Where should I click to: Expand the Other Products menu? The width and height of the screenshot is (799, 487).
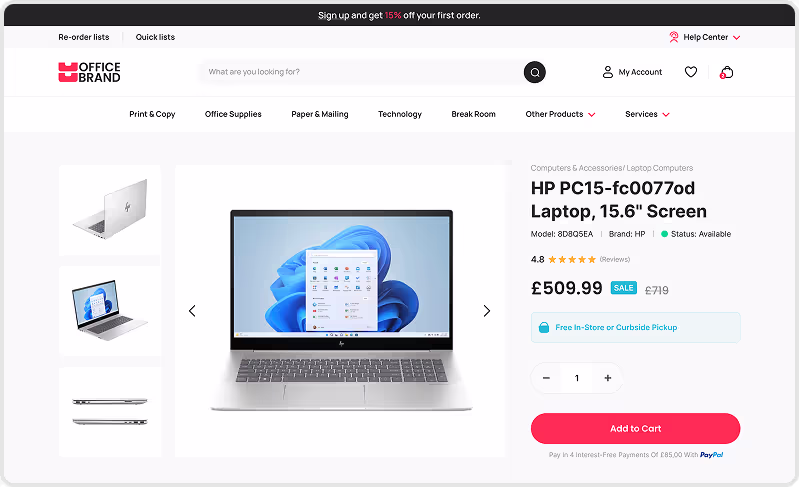pos(561,114)
